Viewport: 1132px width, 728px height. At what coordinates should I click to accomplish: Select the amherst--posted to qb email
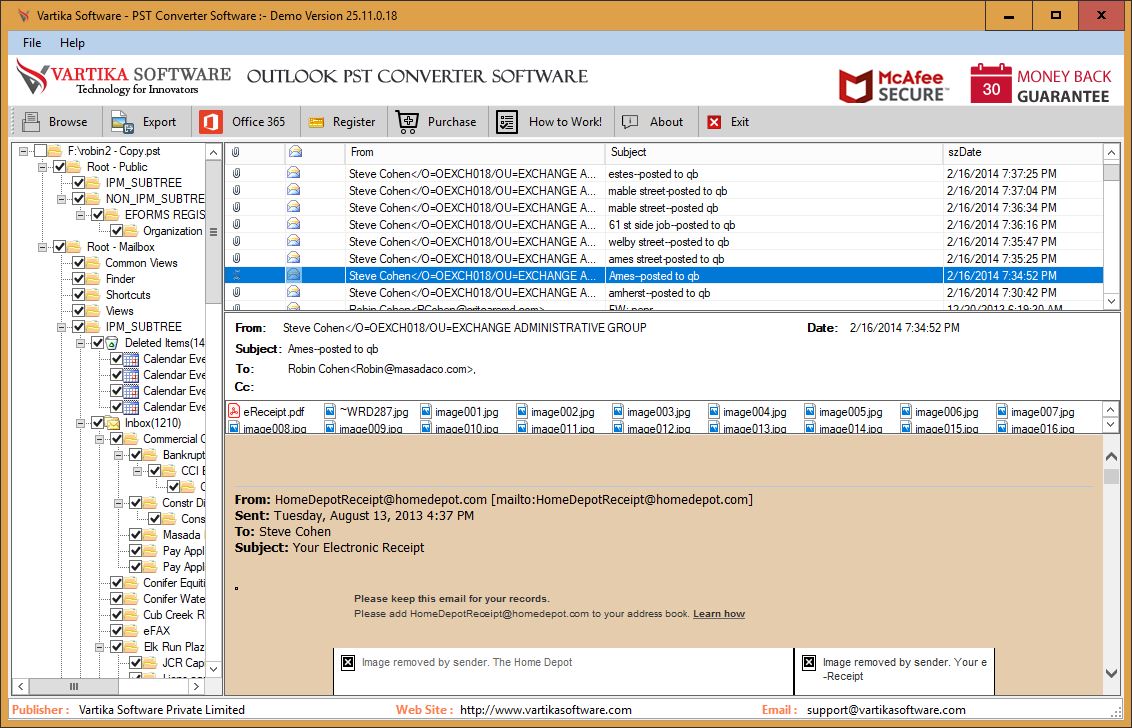pos(664,292)
